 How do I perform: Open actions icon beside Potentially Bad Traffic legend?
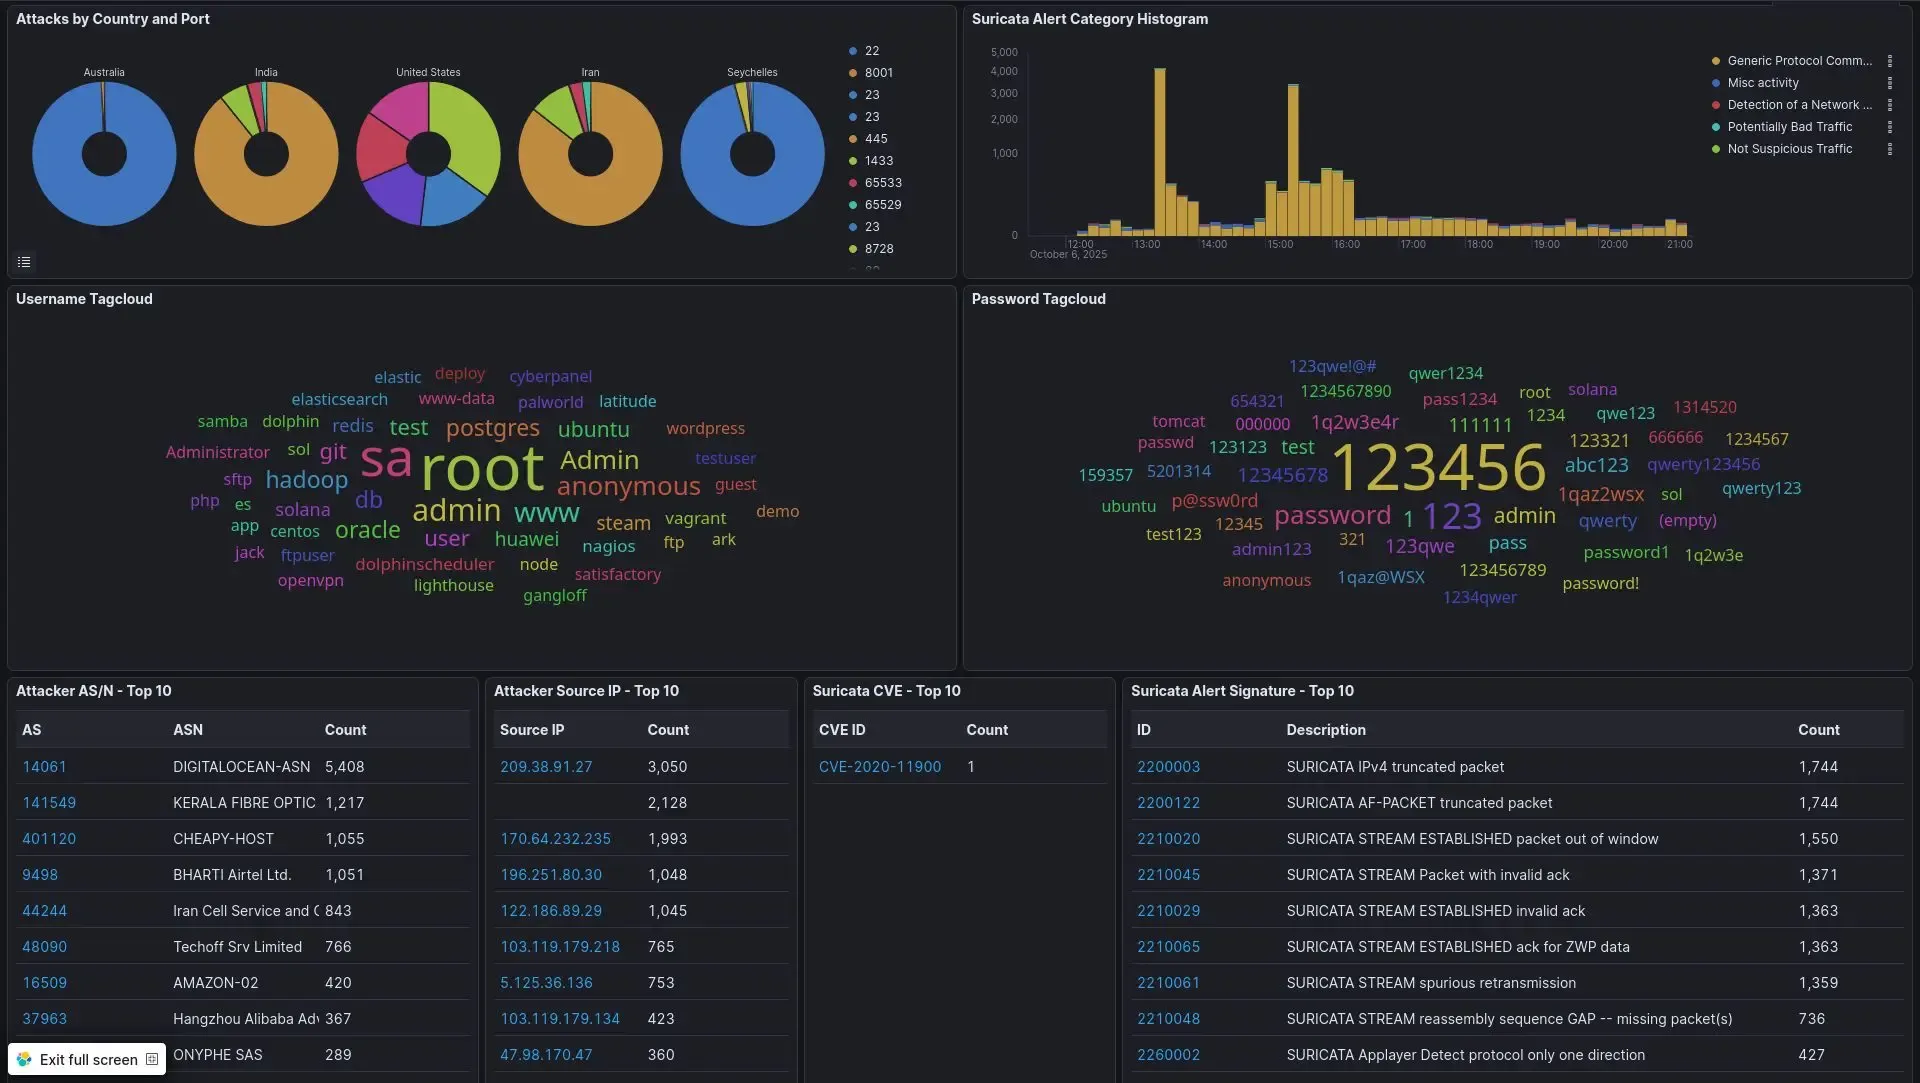pos(1890,127)
